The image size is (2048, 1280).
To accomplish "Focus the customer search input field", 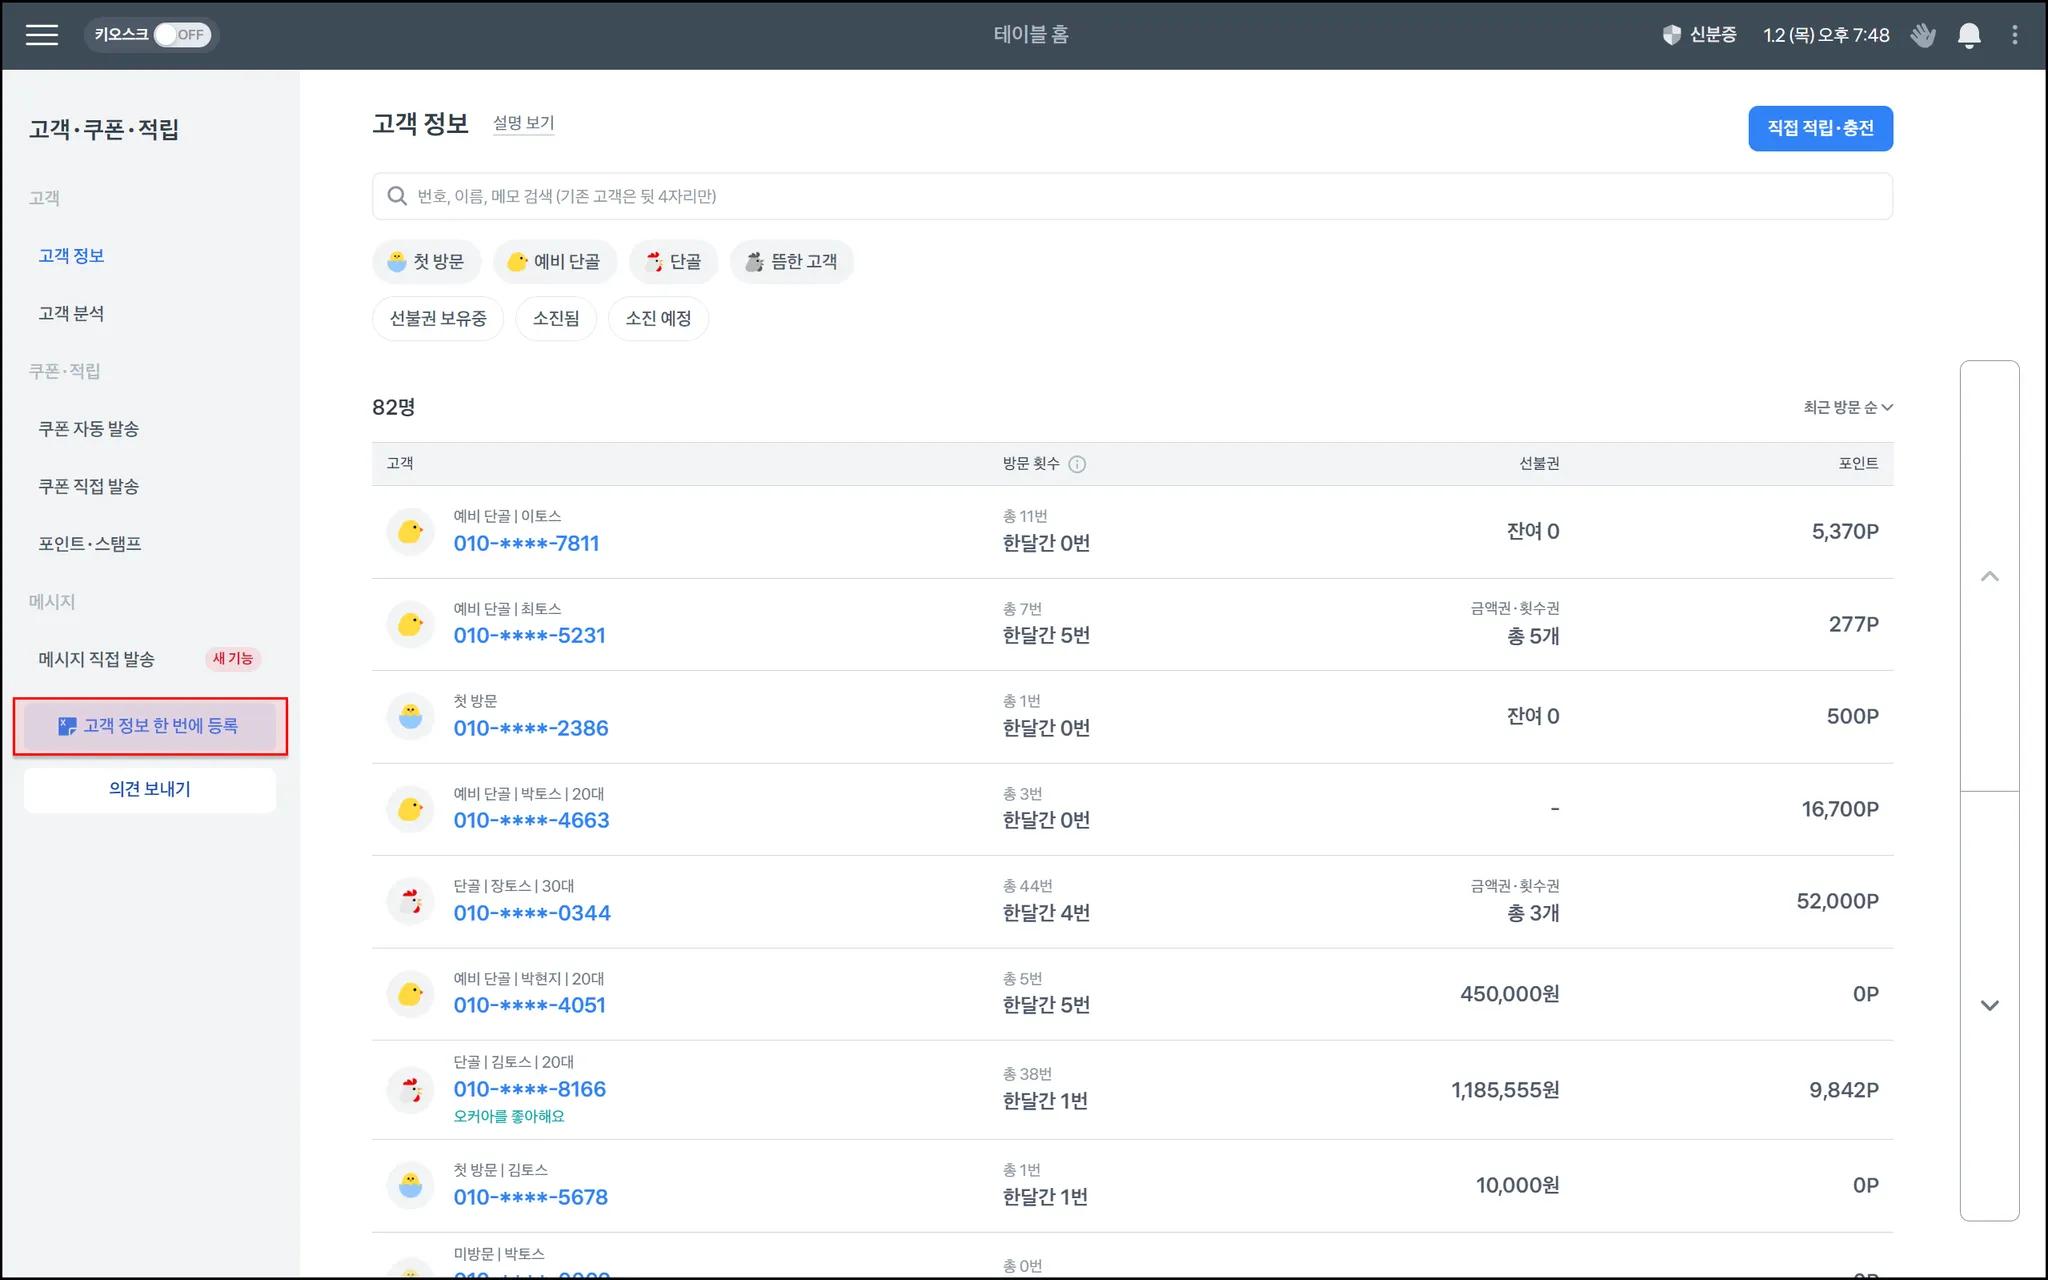I will (1130, 197).
